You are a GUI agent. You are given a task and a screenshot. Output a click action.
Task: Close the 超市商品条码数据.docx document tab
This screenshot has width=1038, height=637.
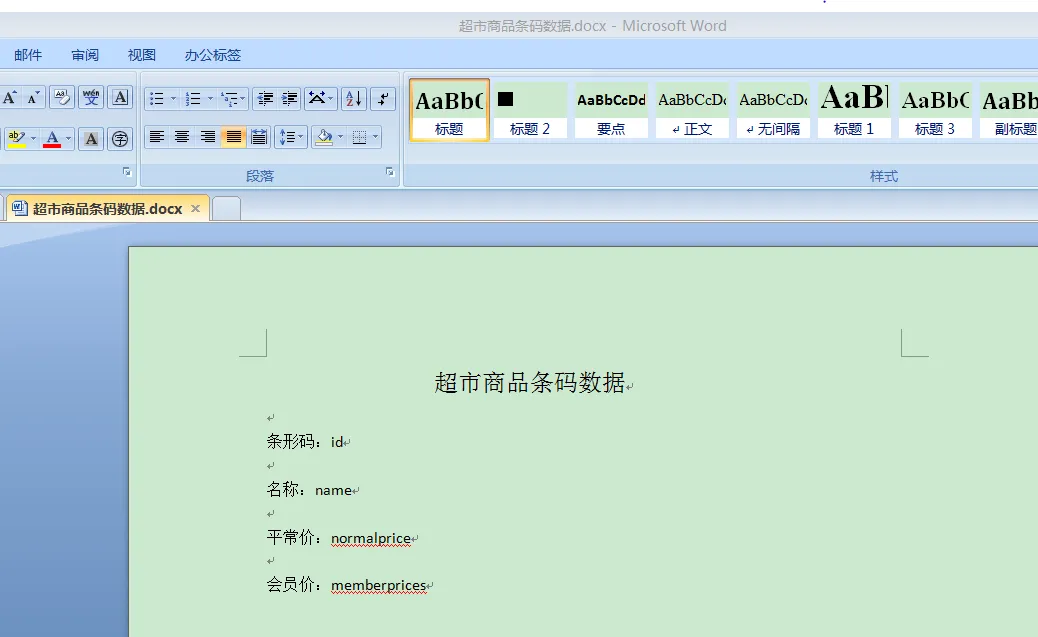(195, 209)
